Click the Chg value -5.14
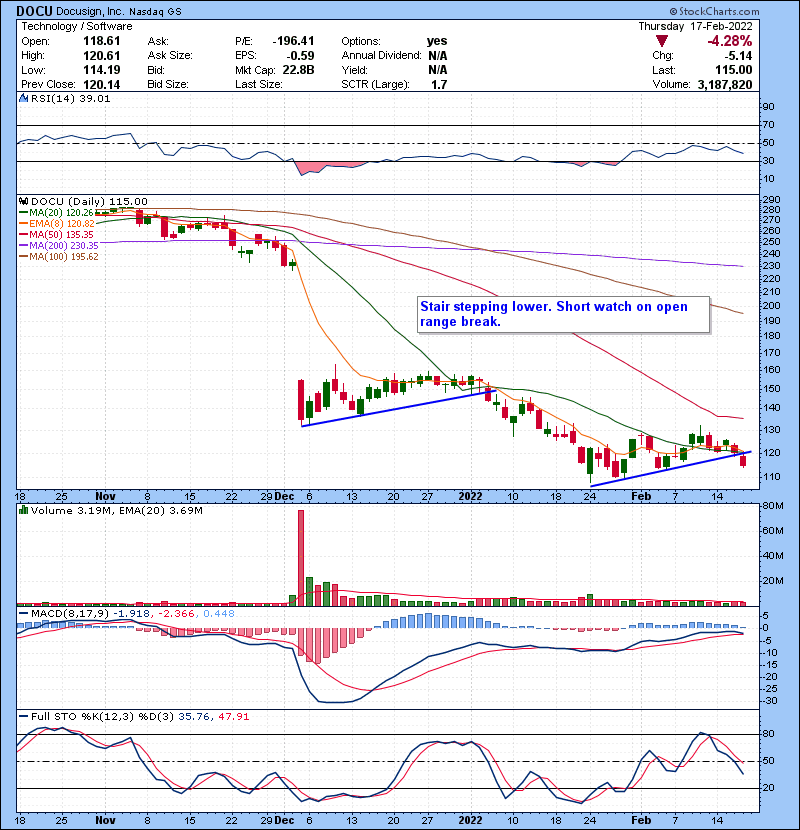 pyautogui.click(x=738, y=56)
